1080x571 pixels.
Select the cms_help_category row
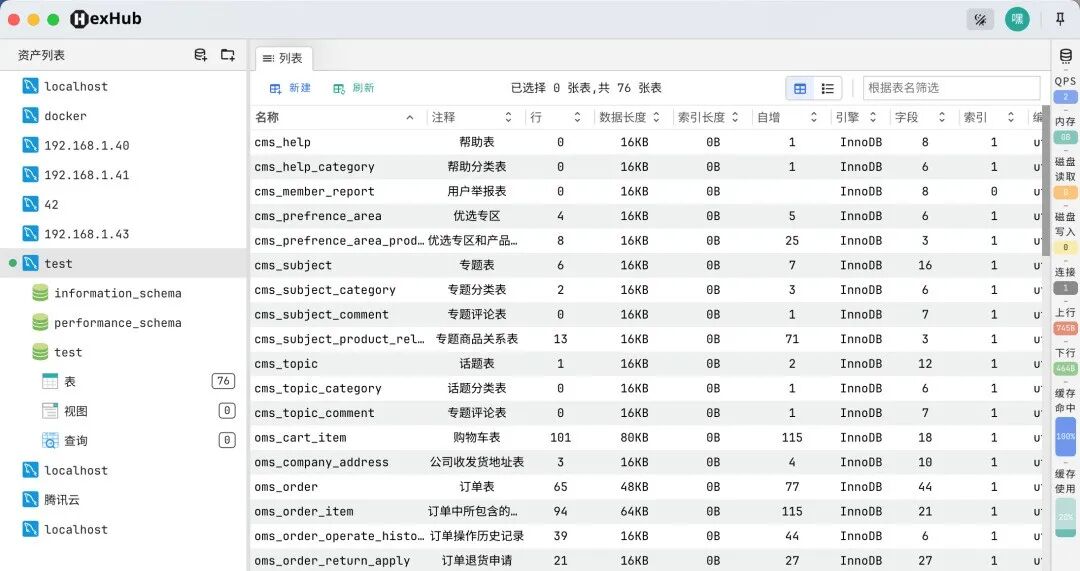point(645,167)
